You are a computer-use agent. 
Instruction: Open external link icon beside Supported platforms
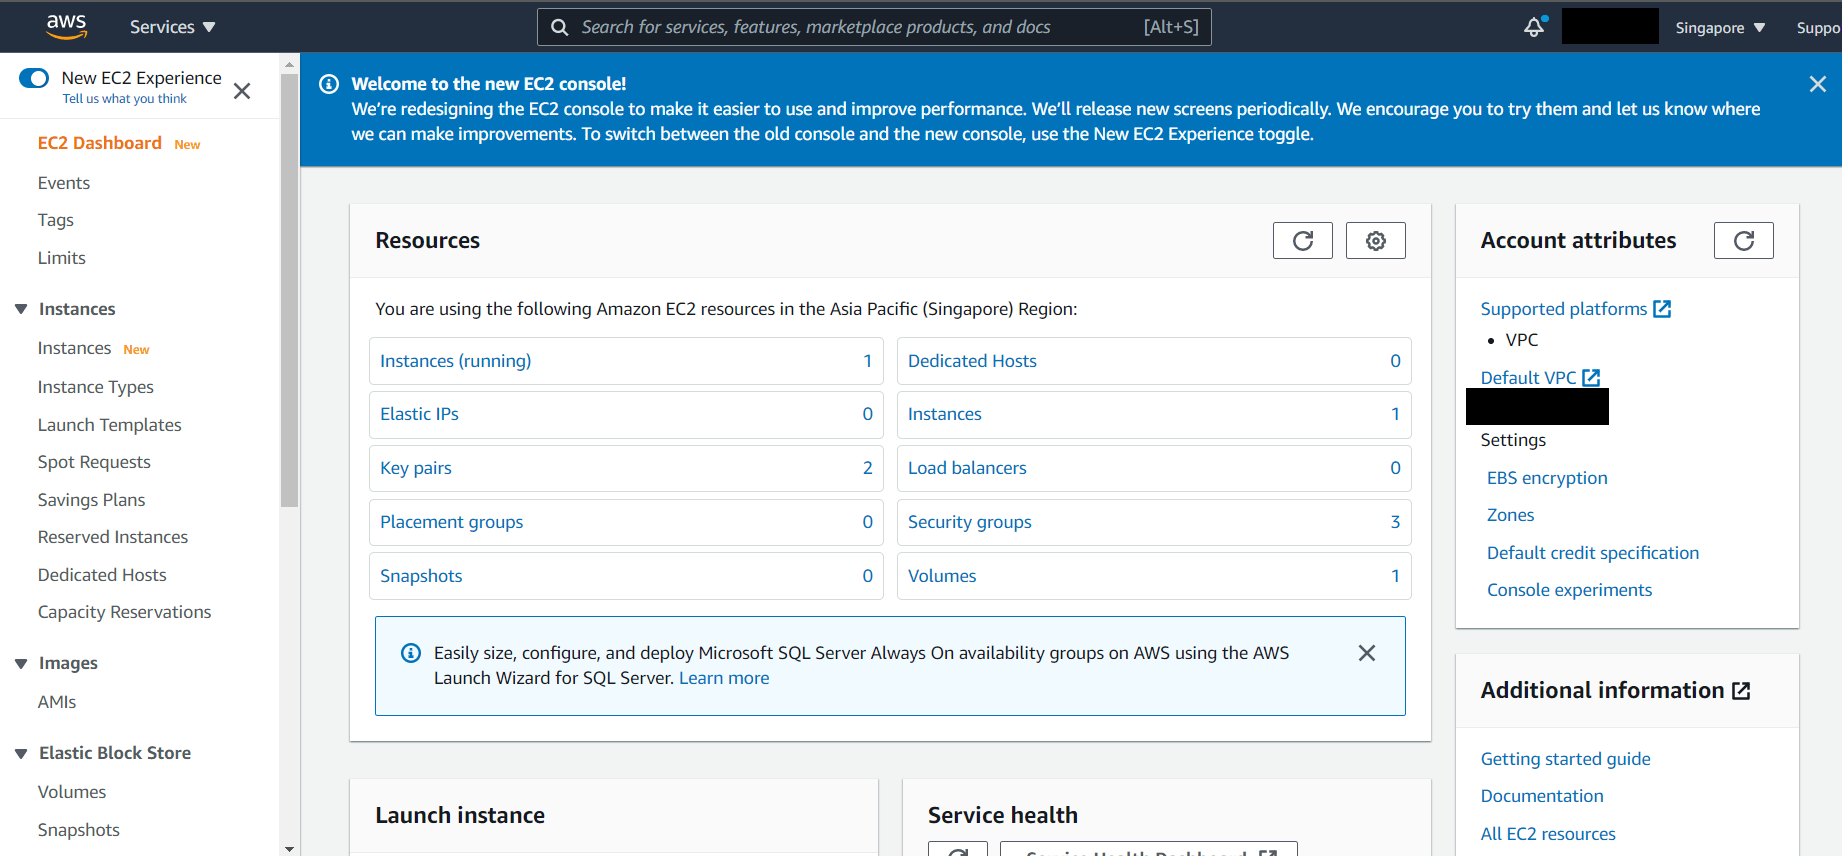pos(1662,309)
